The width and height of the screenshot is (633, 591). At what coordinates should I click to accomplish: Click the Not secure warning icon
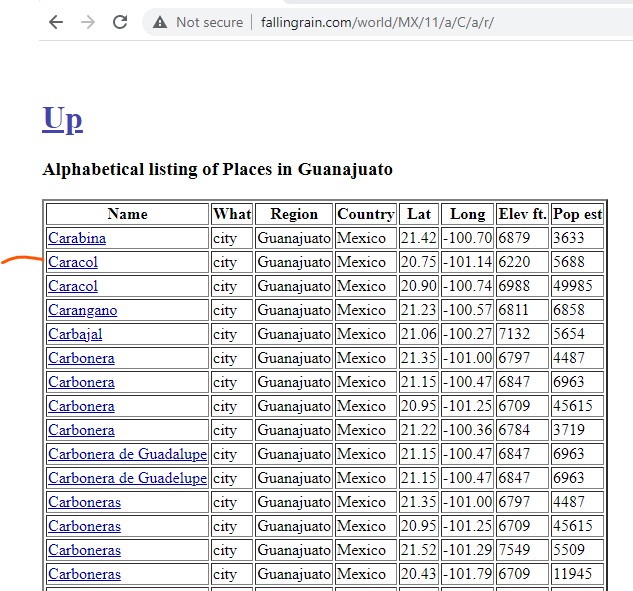tap(160, 22)
